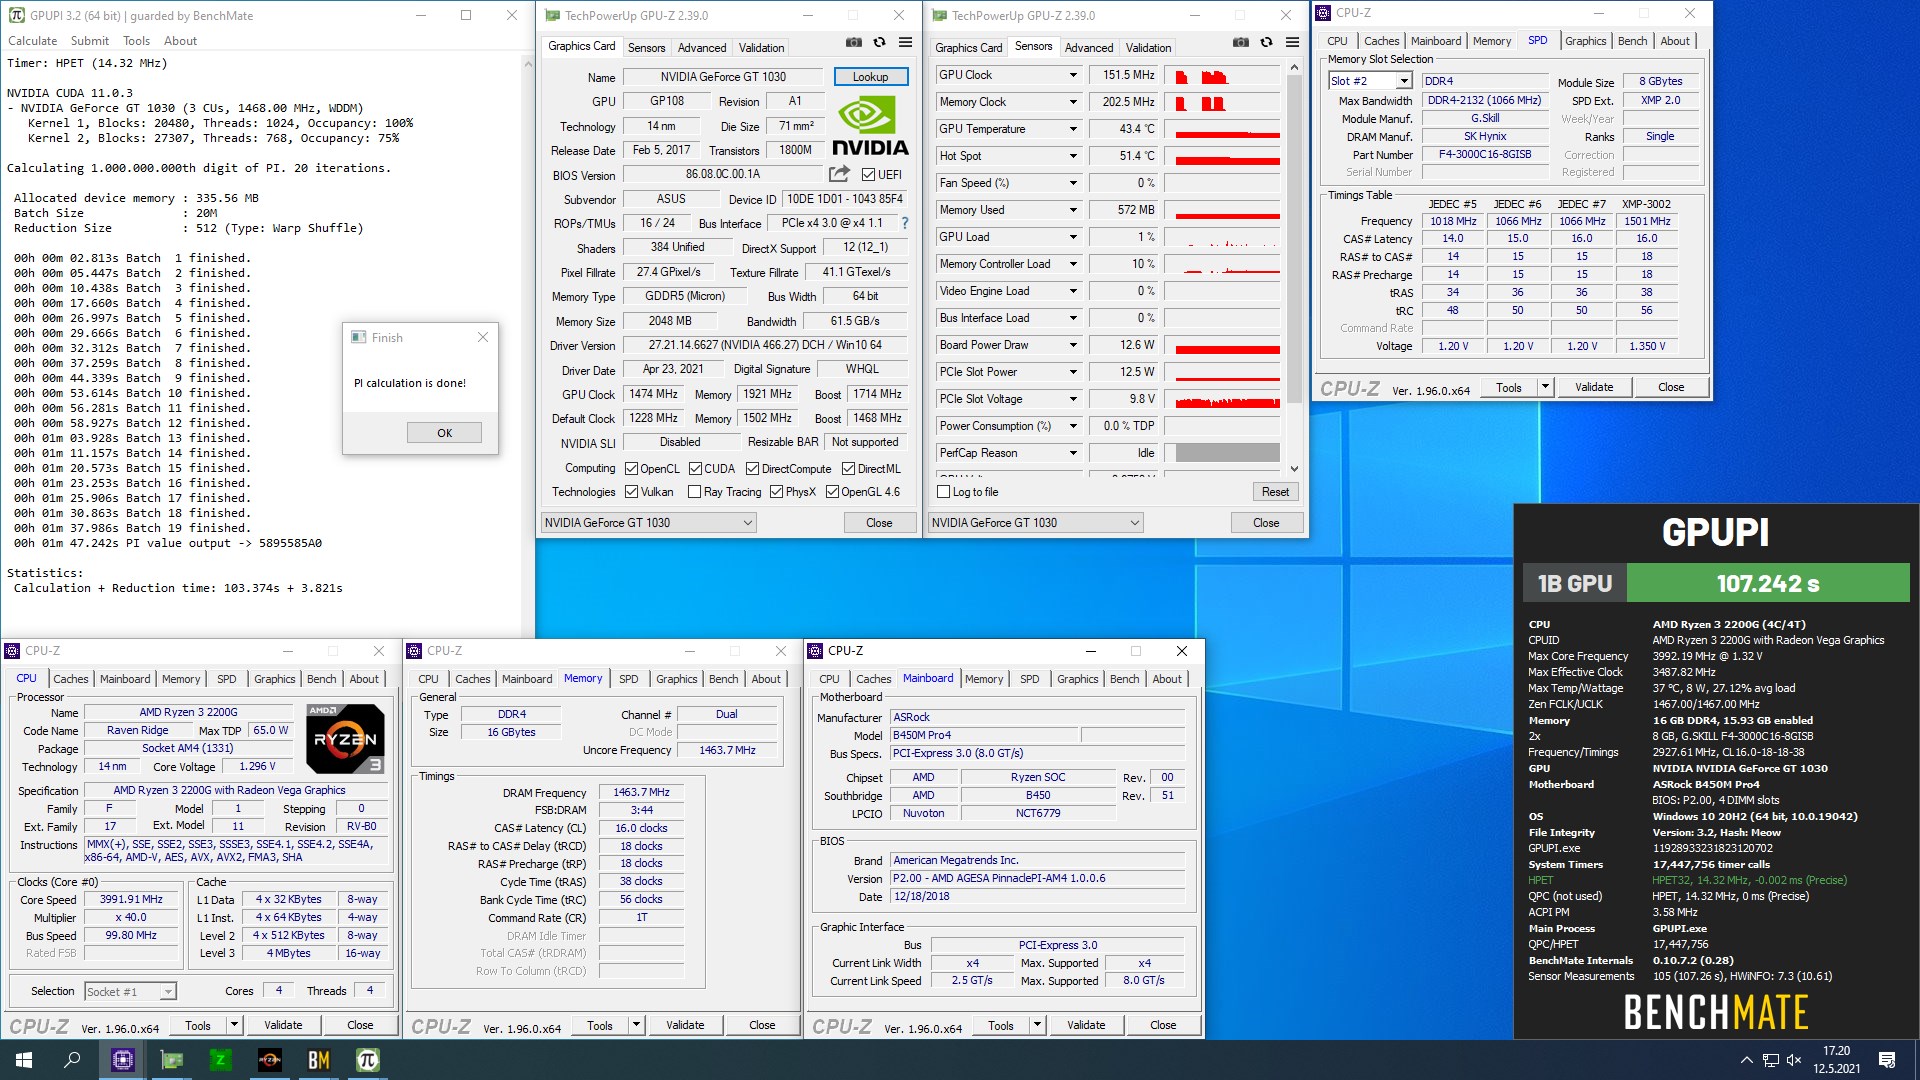The height and width of the screenshot is (1080, 1920).
Task: Click camera icon in GPU-Z Sensors window
Action: pos(1240,42)
